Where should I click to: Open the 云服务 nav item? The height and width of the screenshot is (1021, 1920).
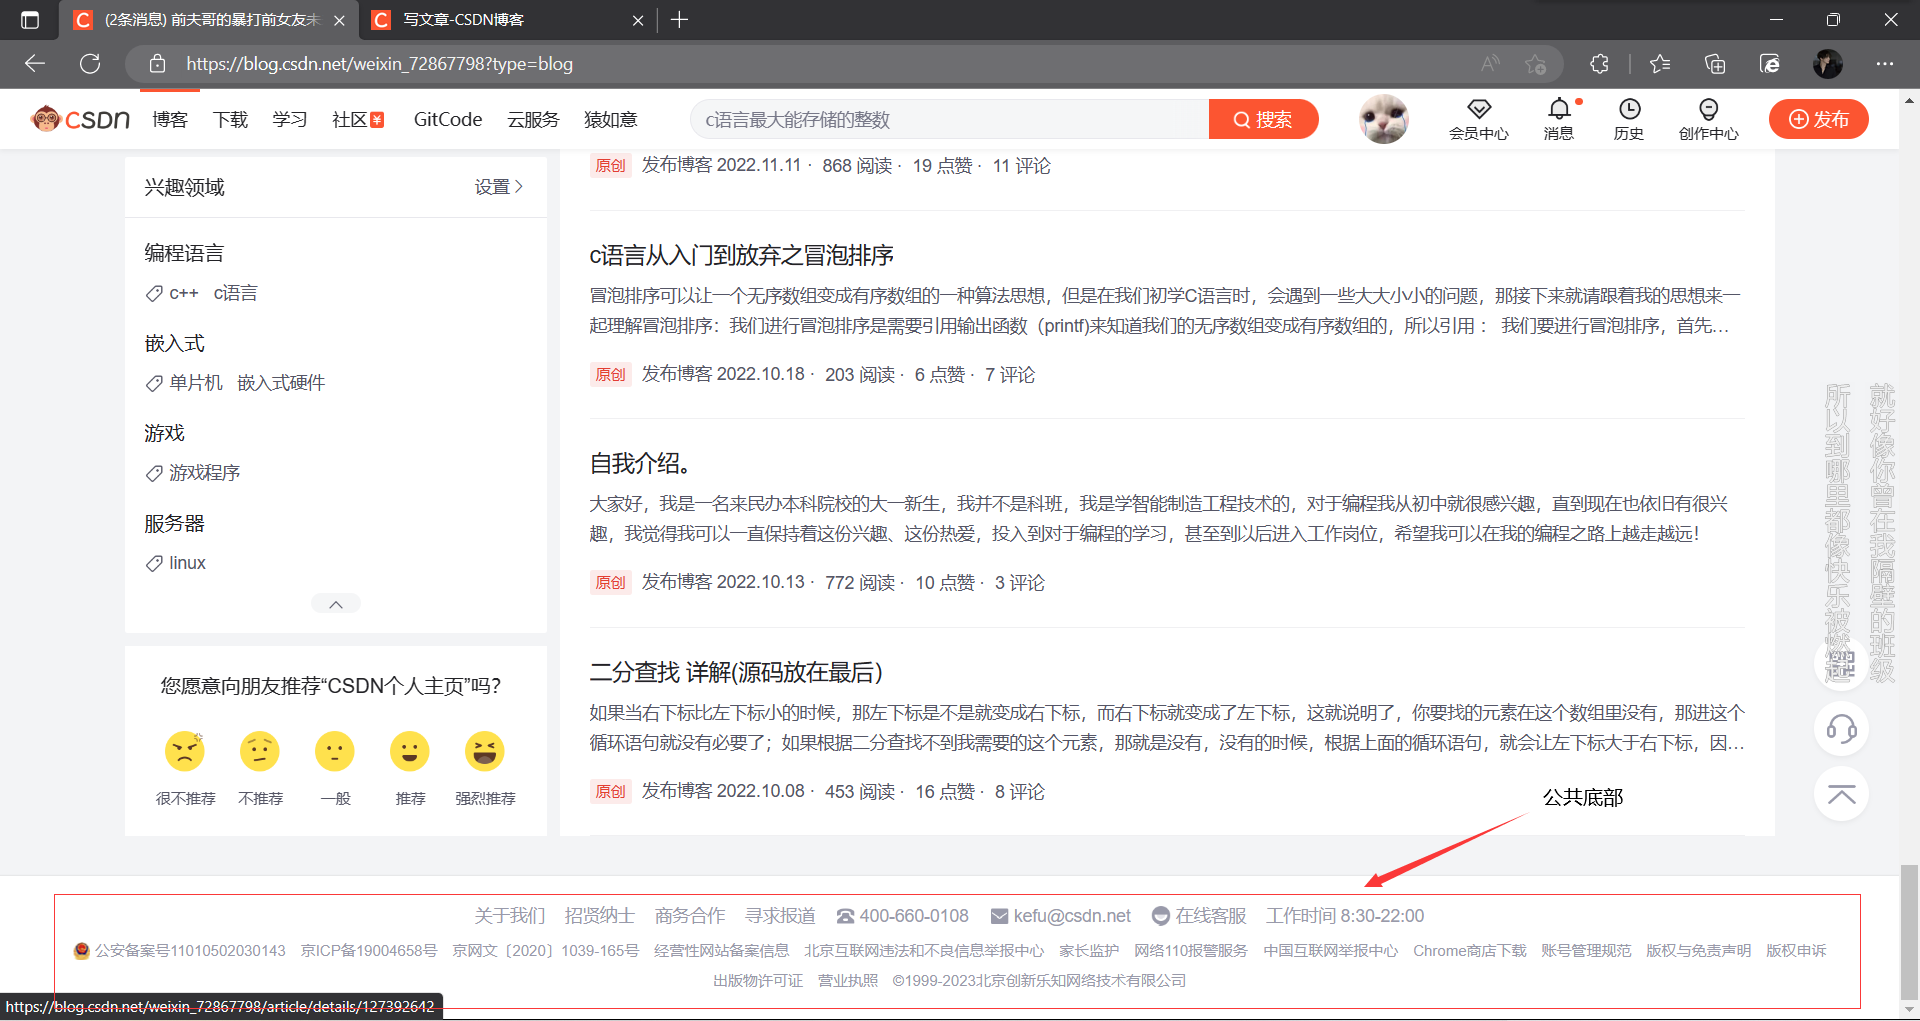533,120
